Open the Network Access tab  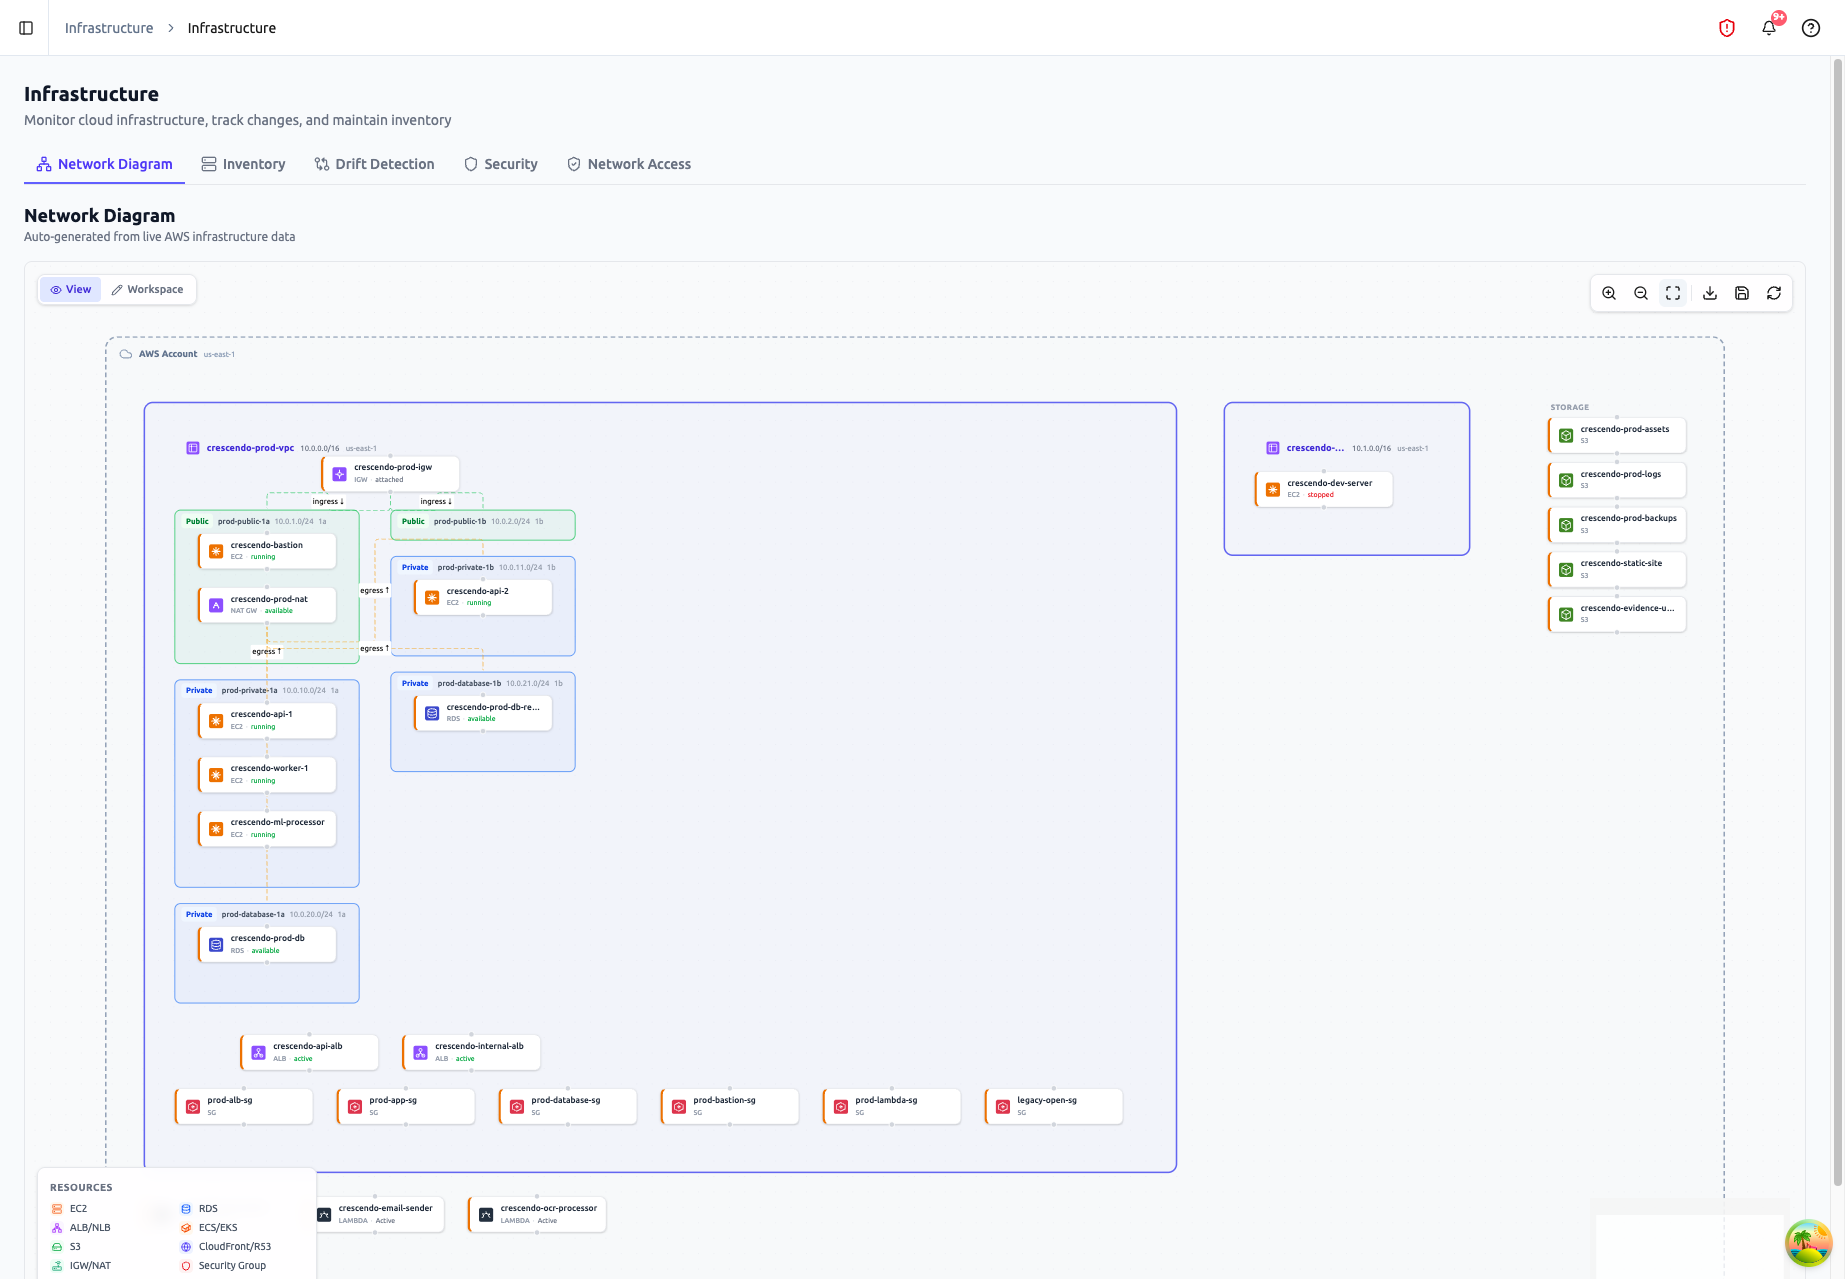click(x=629, y=164)
